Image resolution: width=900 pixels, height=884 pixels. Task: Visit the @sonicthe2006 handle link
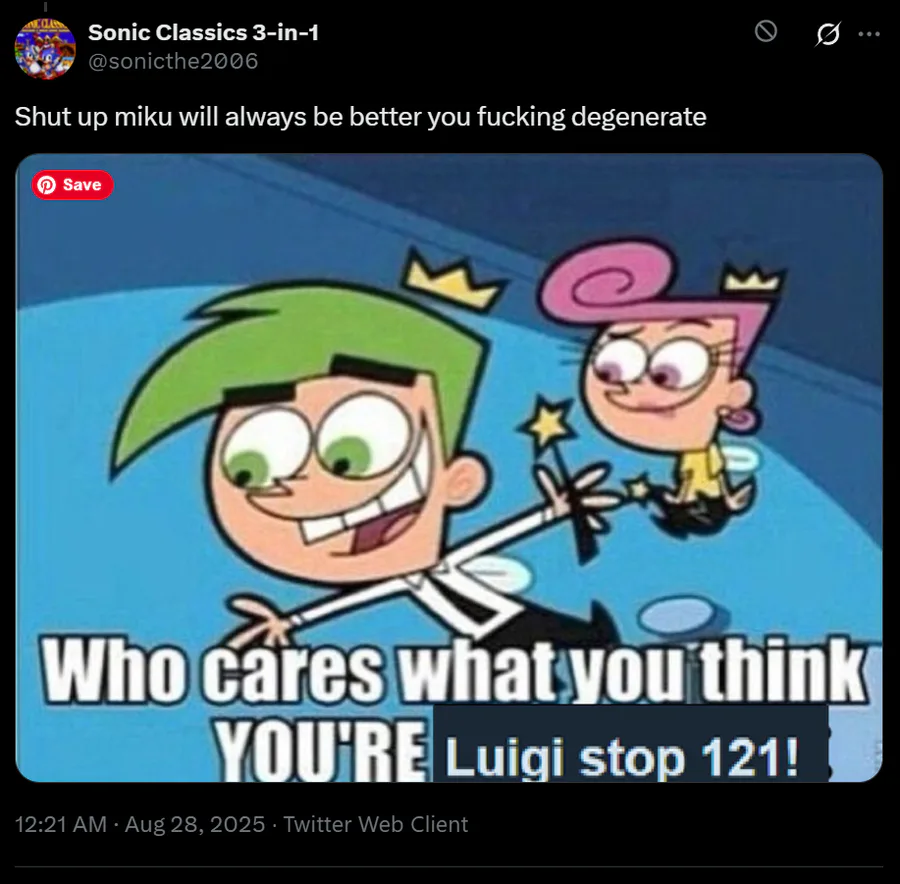click(173, 61)
